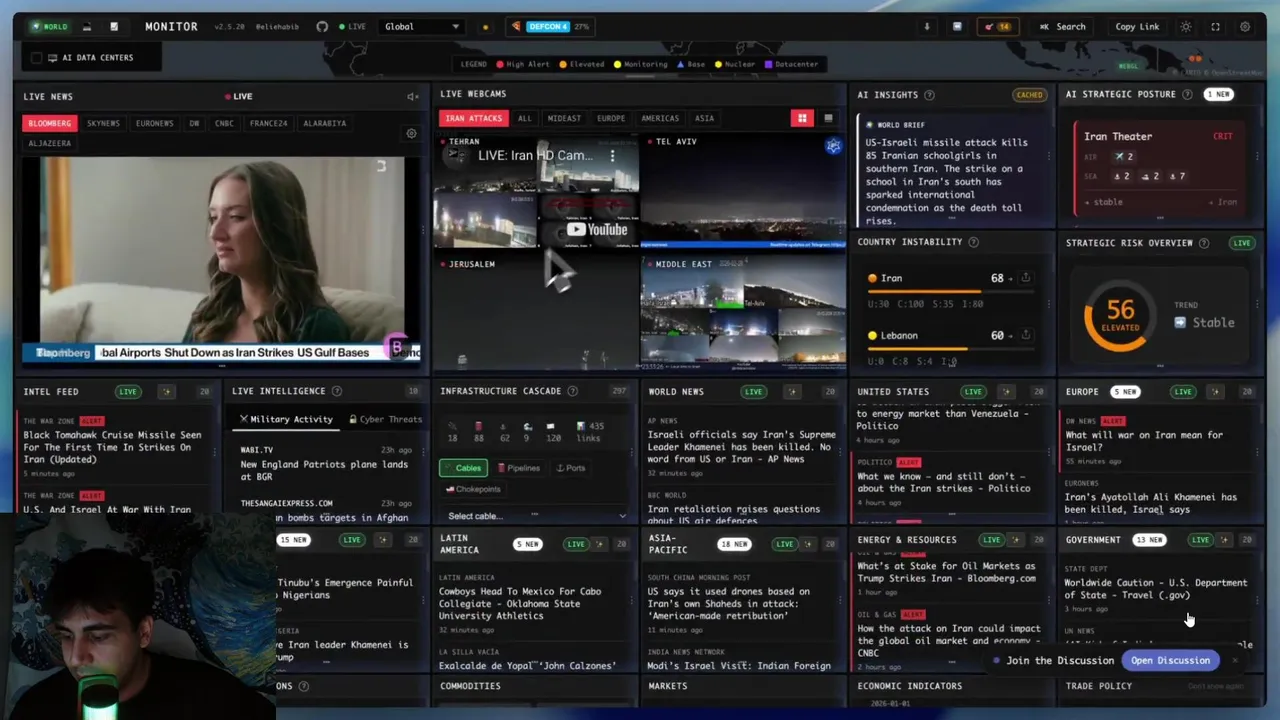Click the Strategic Risk gauge showing 56
The height and width of the screenshot is (720, 1280).
click(1120, 315)
